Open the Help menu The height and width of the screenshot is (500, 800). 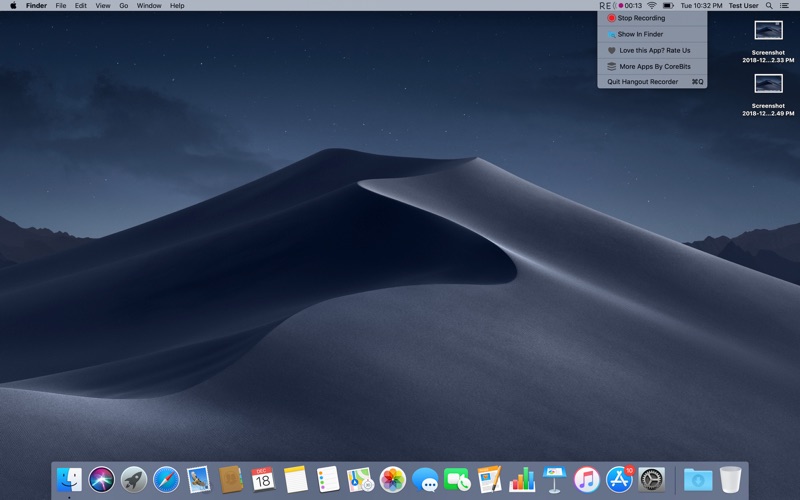pyautogui.click(x=177, y=6)
